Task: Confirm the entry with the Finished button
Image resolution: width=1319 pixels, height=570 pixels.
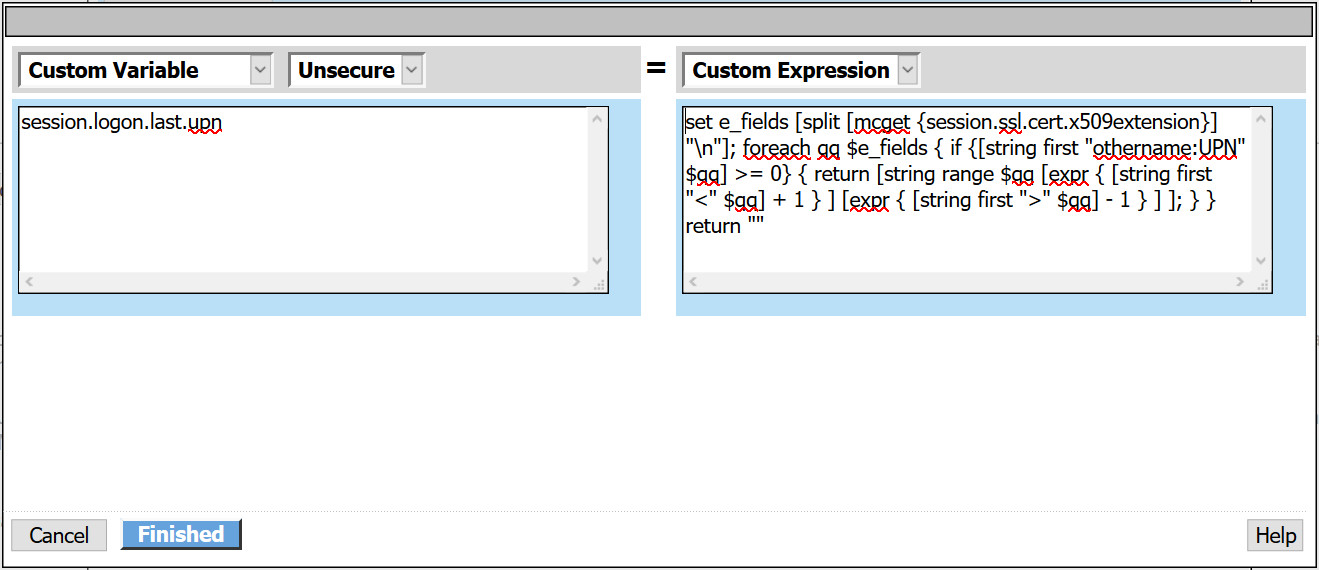Action: pos(181,534)
